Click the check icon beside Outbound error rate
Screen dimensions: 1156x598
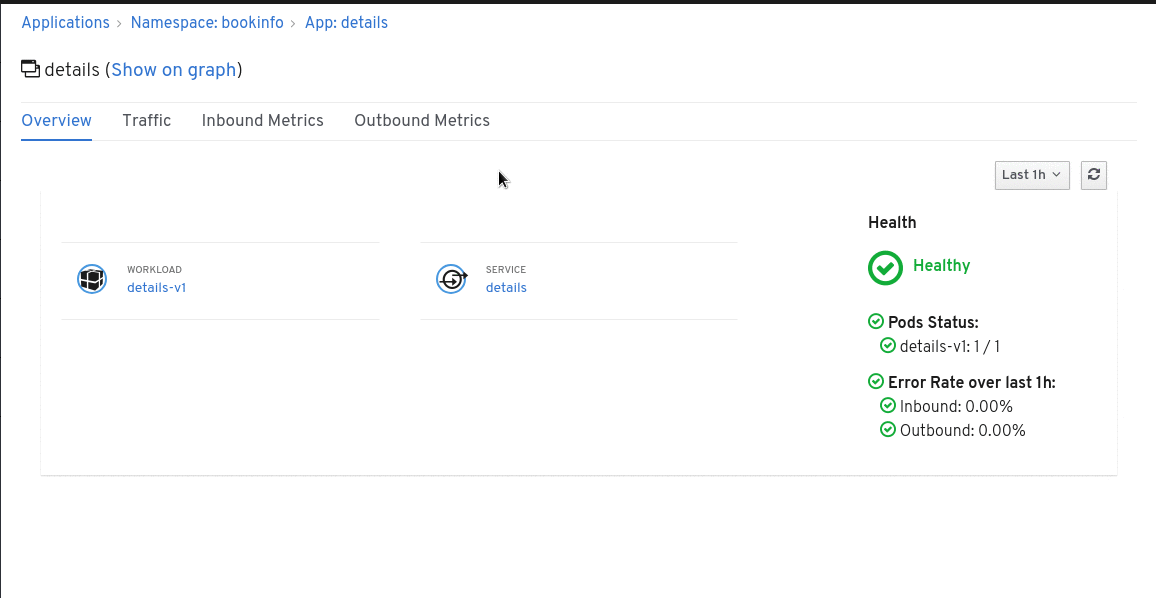click(x=888, y=429)
